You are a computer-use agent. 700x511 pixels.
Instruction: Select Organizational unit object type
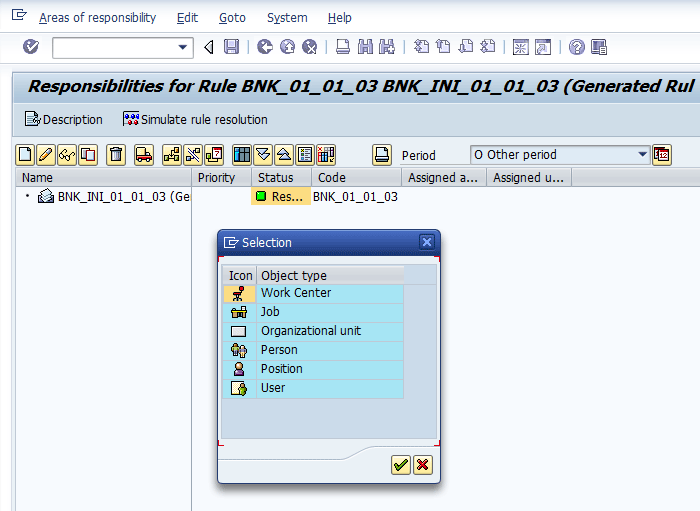tap(313, 331)
